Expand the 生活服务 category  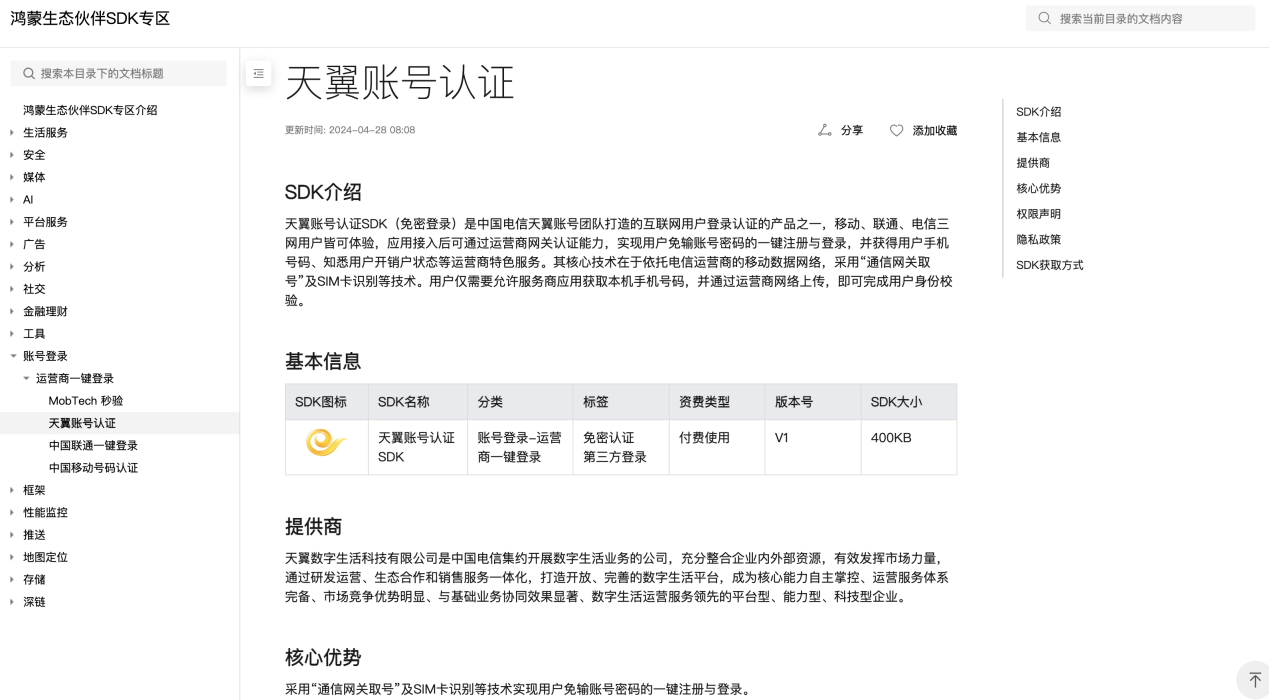13,132
